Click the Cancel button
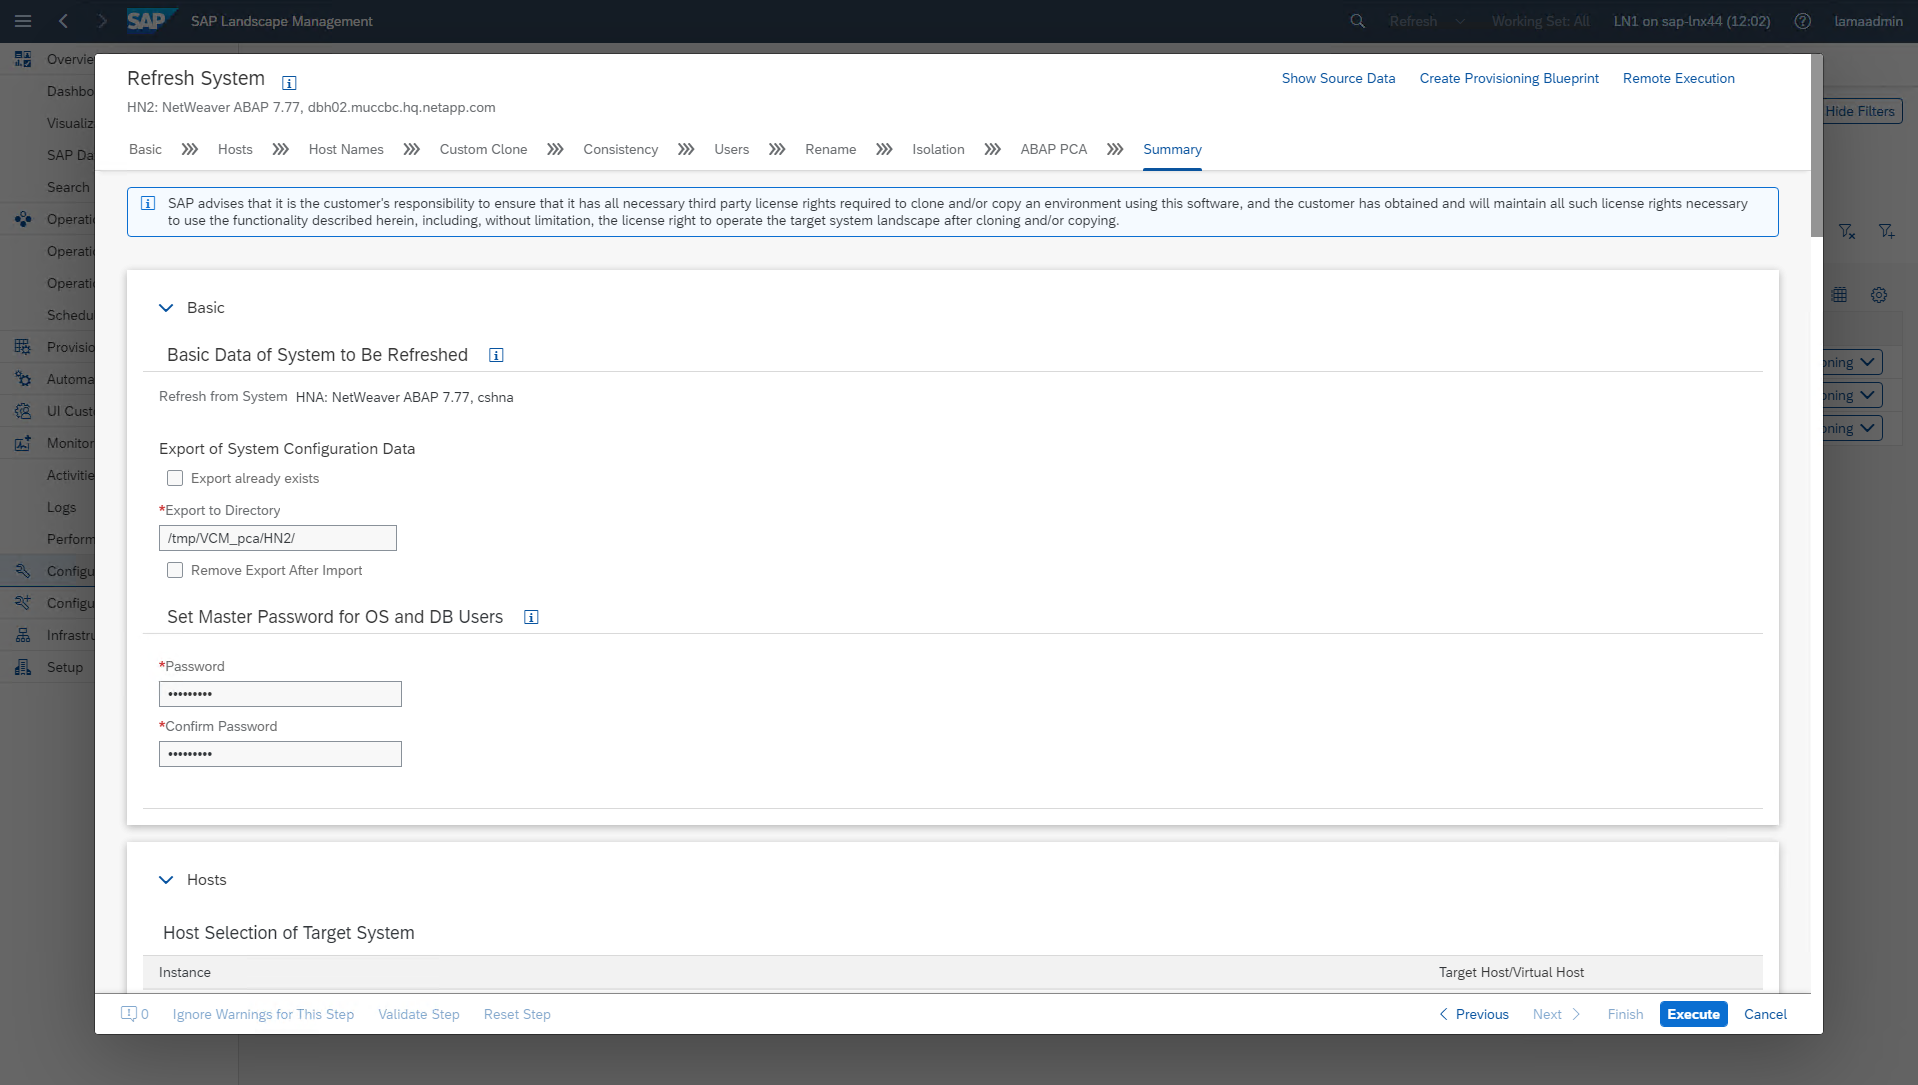 tap(1765, 1014)
